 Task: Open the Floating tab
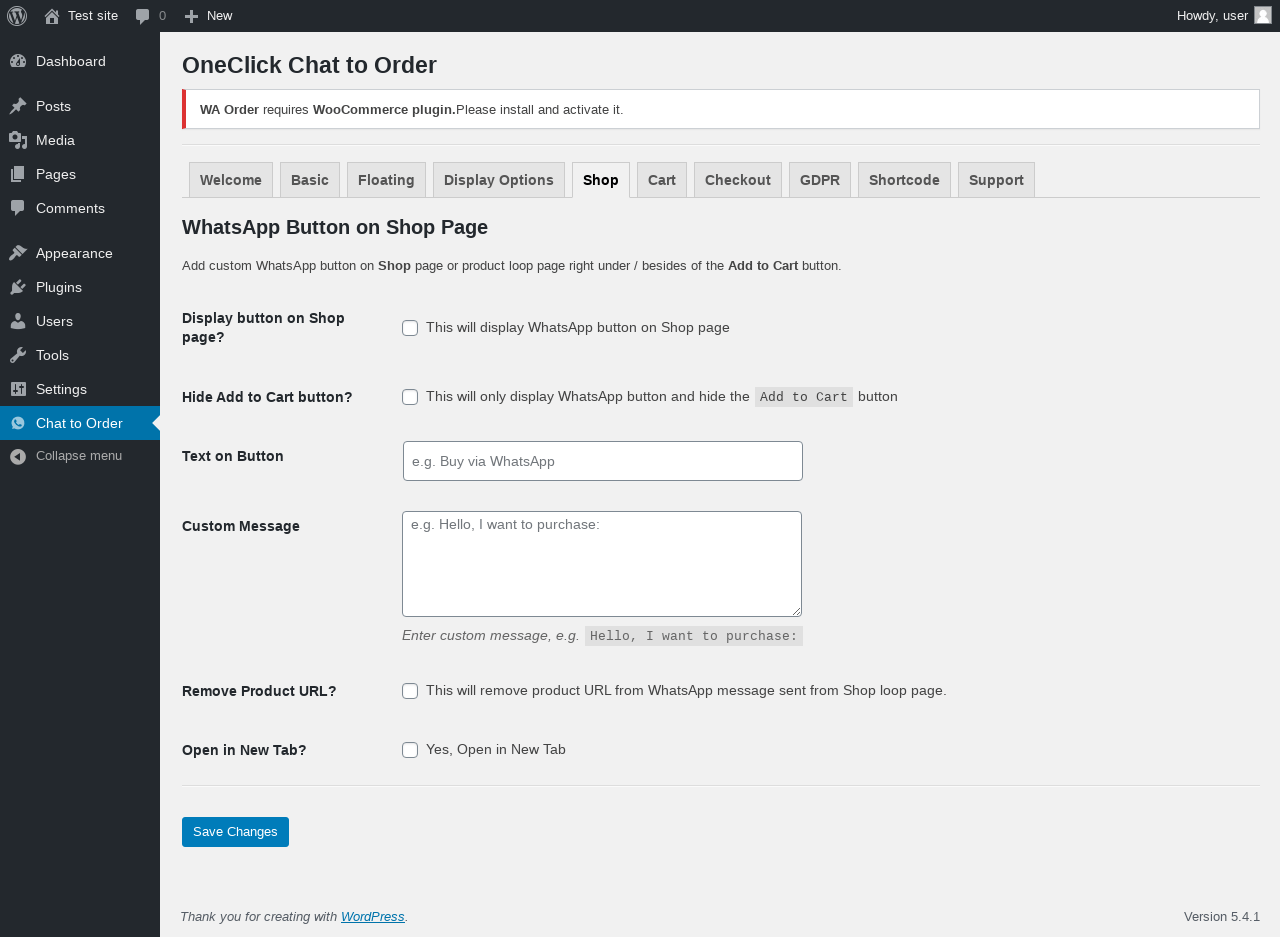tap(386, 180)
